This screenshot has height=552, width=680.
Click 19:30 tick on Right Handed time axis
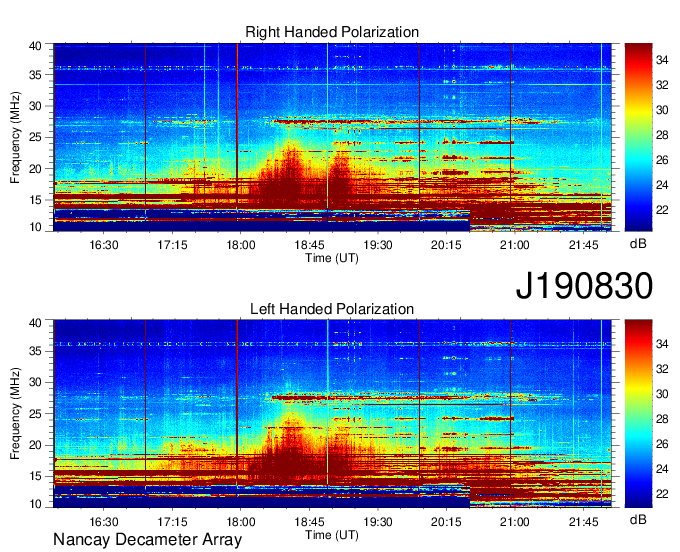(378, 245)
